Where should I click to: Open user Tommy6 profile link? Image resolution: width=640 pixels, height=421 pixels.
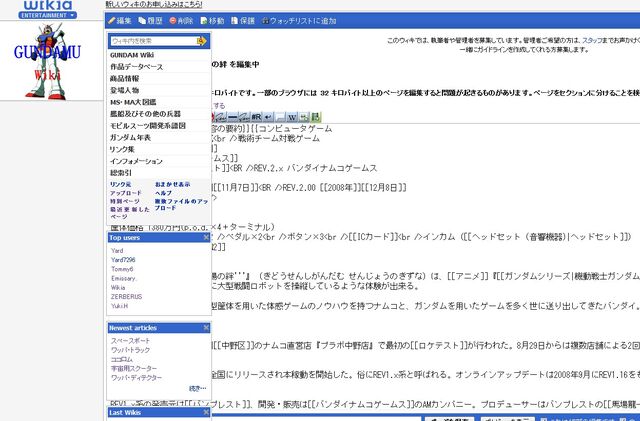tap(122, 269)
